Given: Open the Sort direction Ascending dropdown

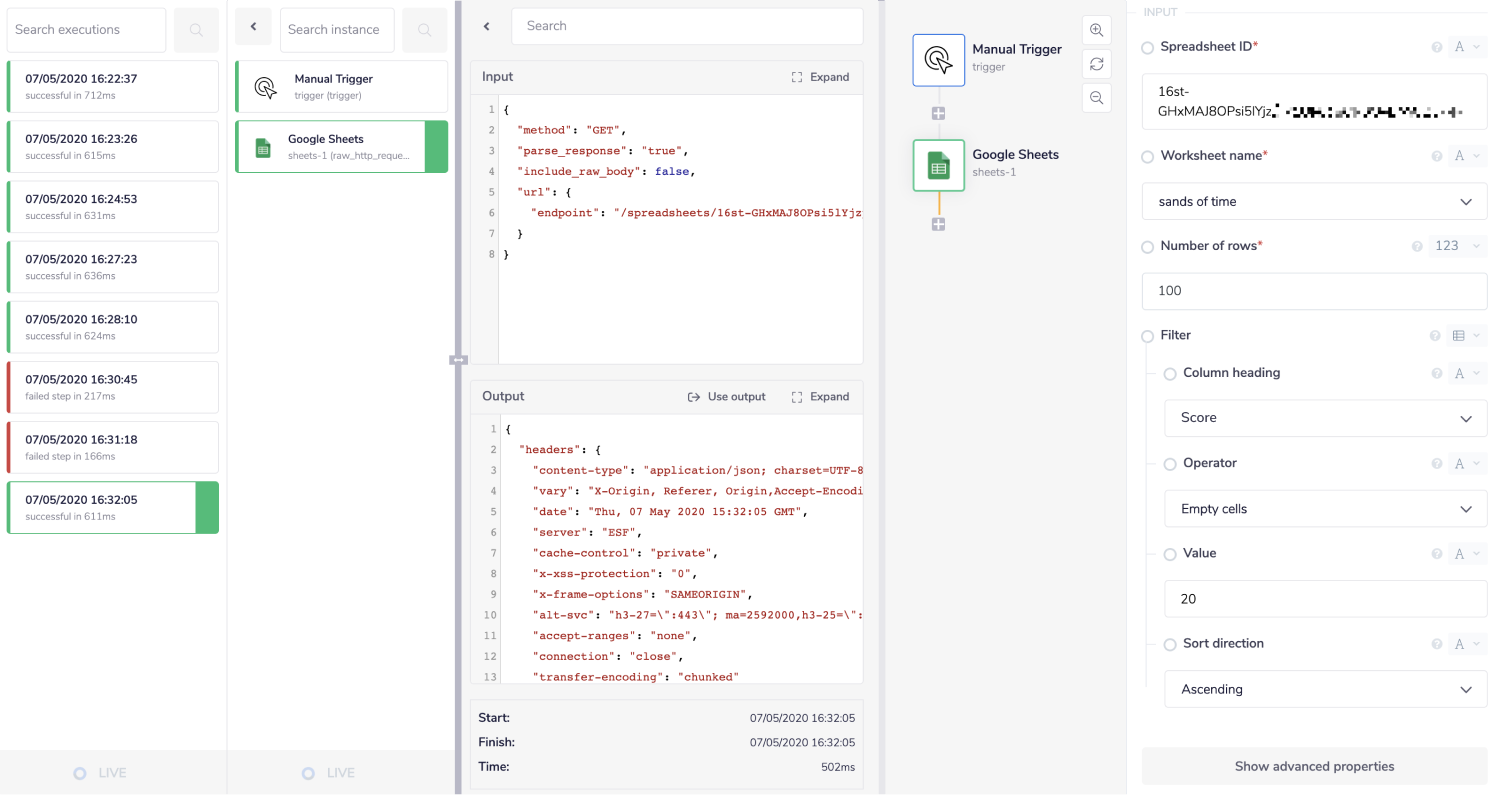Looking at the screenshot, I should 1325,689.
